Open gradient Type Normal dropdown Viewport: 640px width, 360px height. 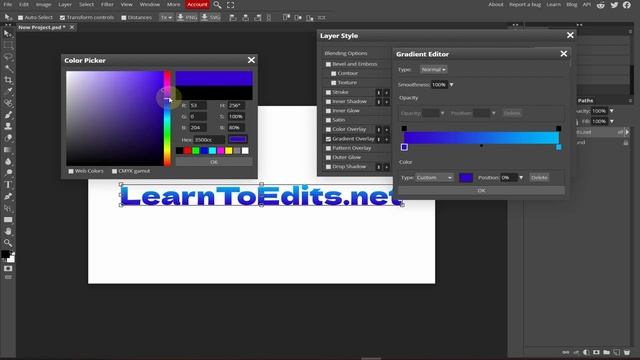pos(433,69)
